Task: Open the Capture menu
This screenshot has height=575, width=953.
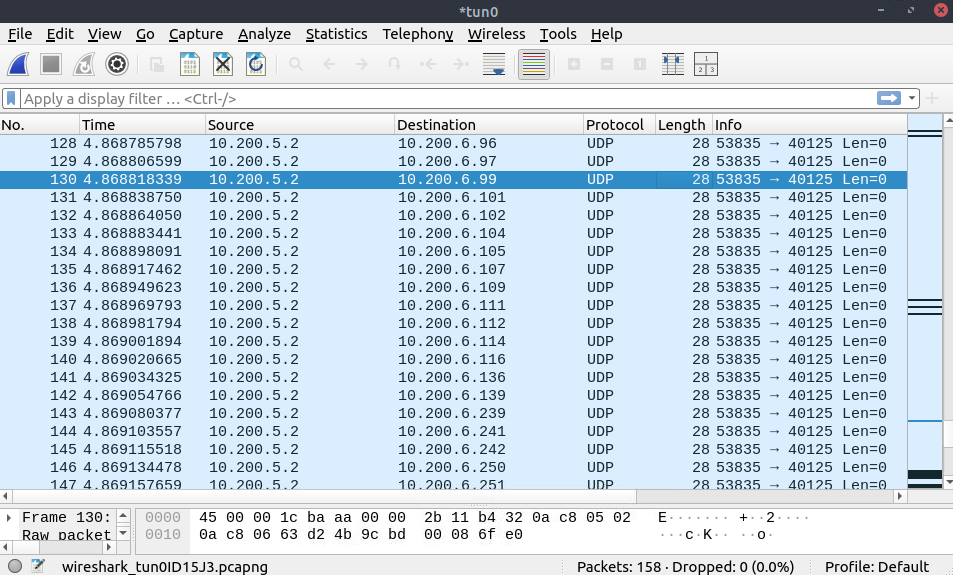Action: [196, 34]
